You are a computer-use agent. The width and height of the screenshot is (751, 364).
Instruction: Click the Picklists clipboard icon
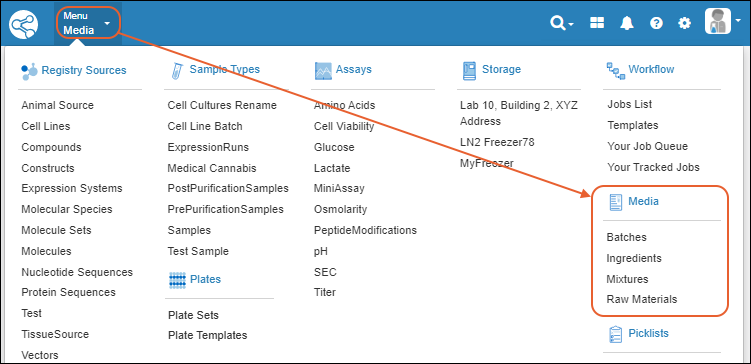(615, 334)
